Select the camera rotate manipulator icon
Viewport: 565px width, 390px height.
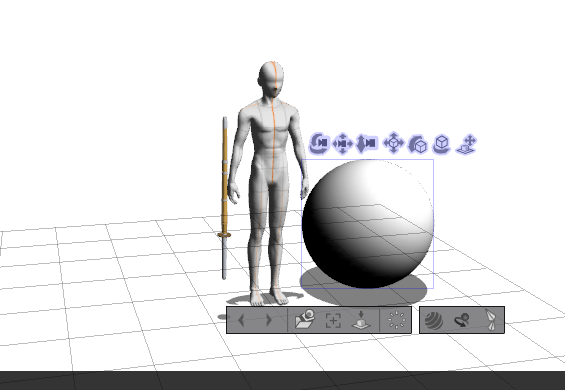319,143
